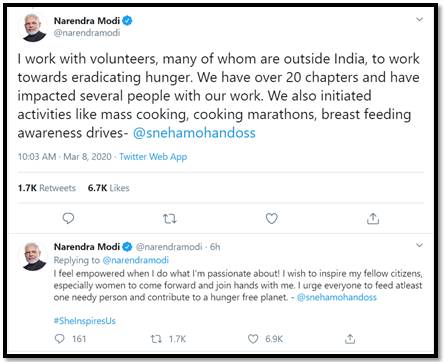Retweet the main tweet via retweet icon
Screen dimensions: 444x362
170,219
